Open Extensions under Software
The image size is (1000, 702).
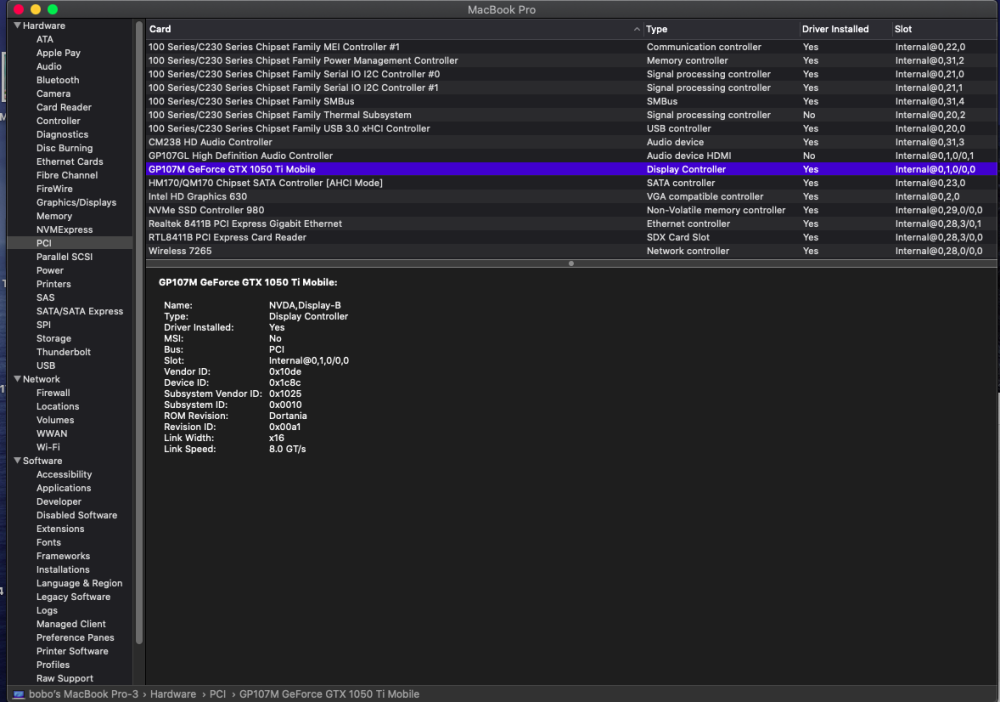[60, 529]
